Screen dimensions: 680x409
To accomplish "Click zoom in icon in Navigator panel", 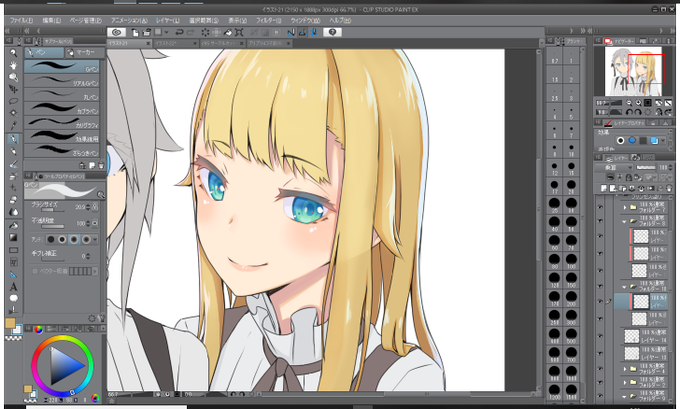I will (x=638, y=103).
